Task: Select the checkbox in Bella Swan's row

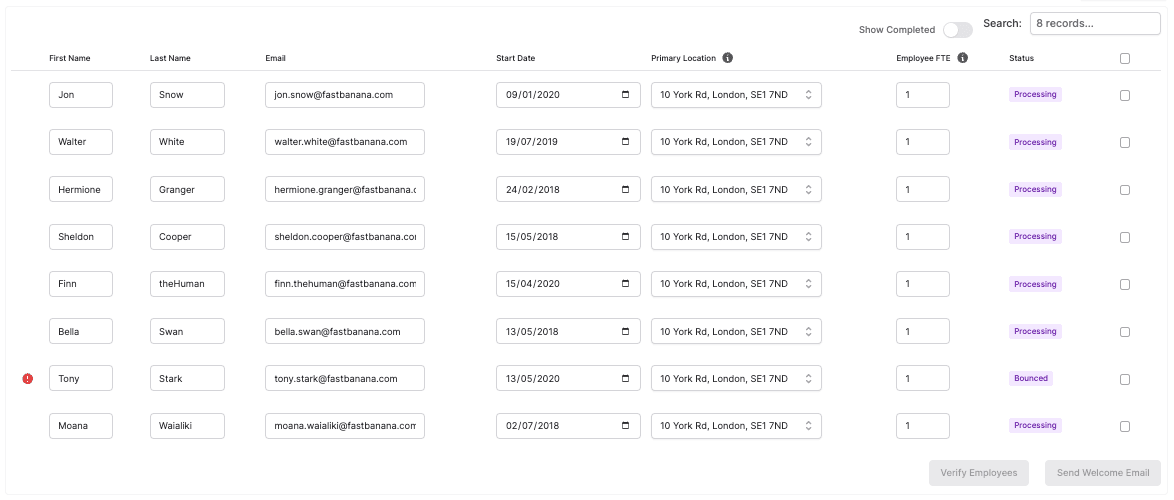Action: pyautogui.click(x=1125, y=332)
